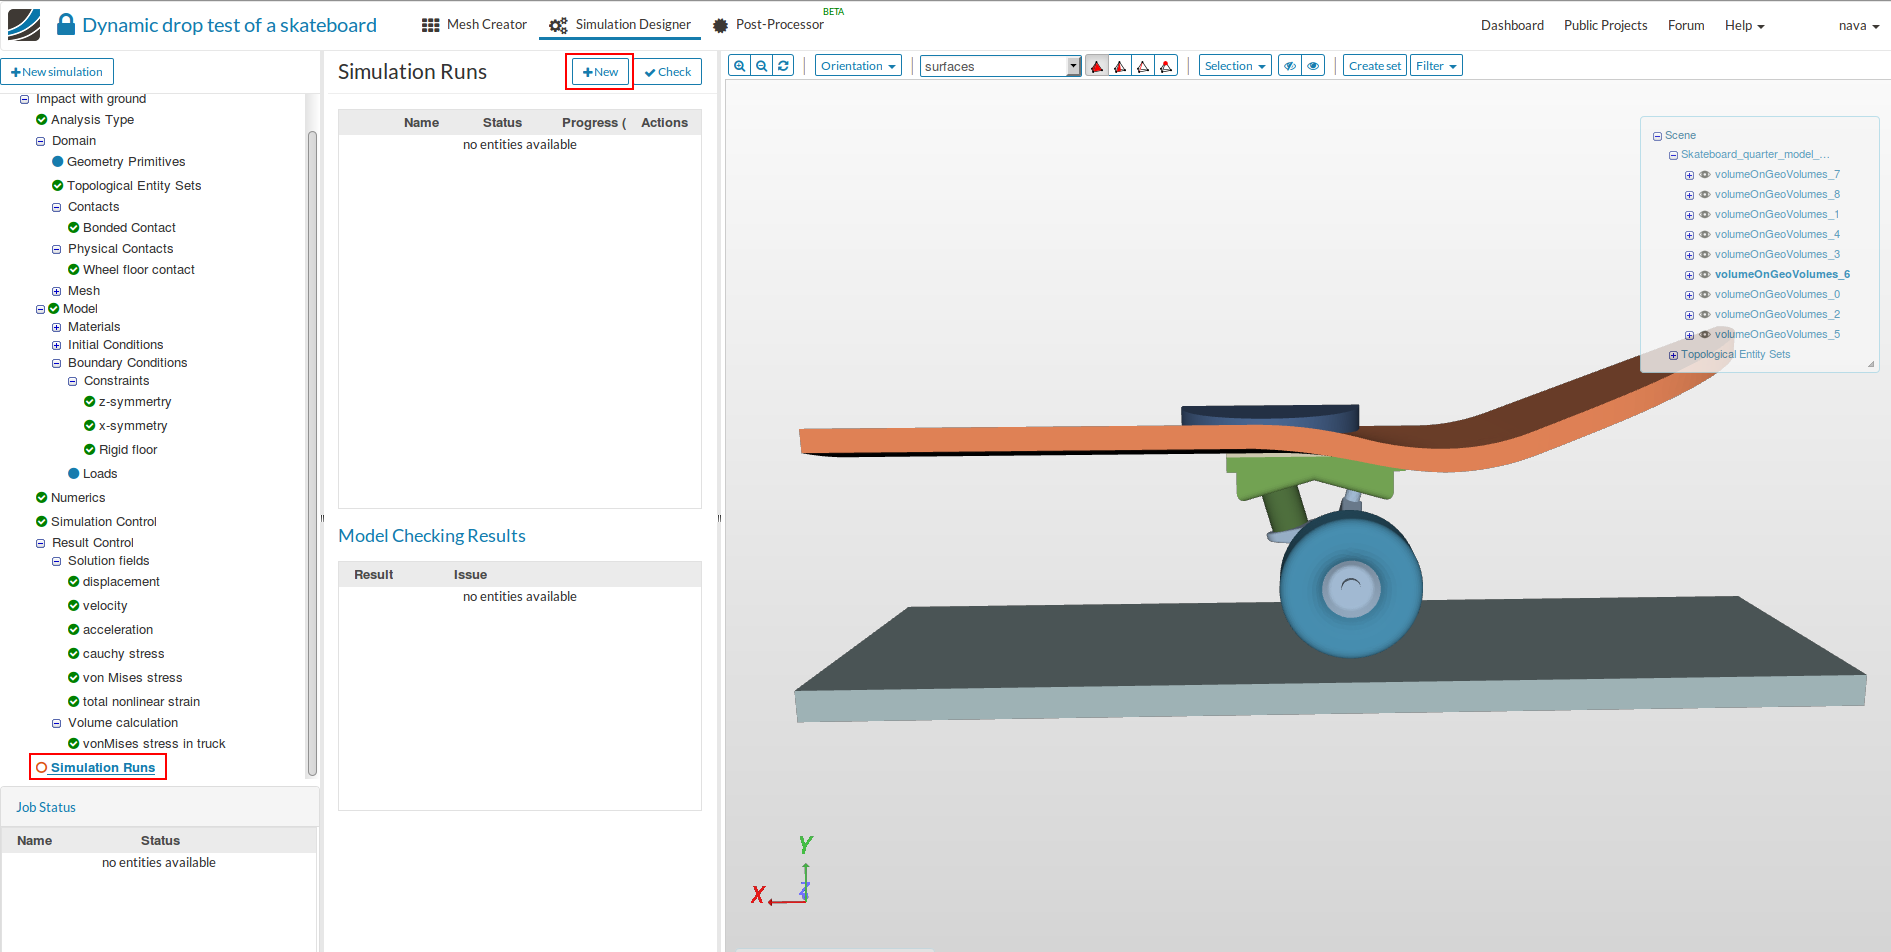Expand the Mesh tree node
Viewport: 1891px width, 952px height.
pos(56,292)
